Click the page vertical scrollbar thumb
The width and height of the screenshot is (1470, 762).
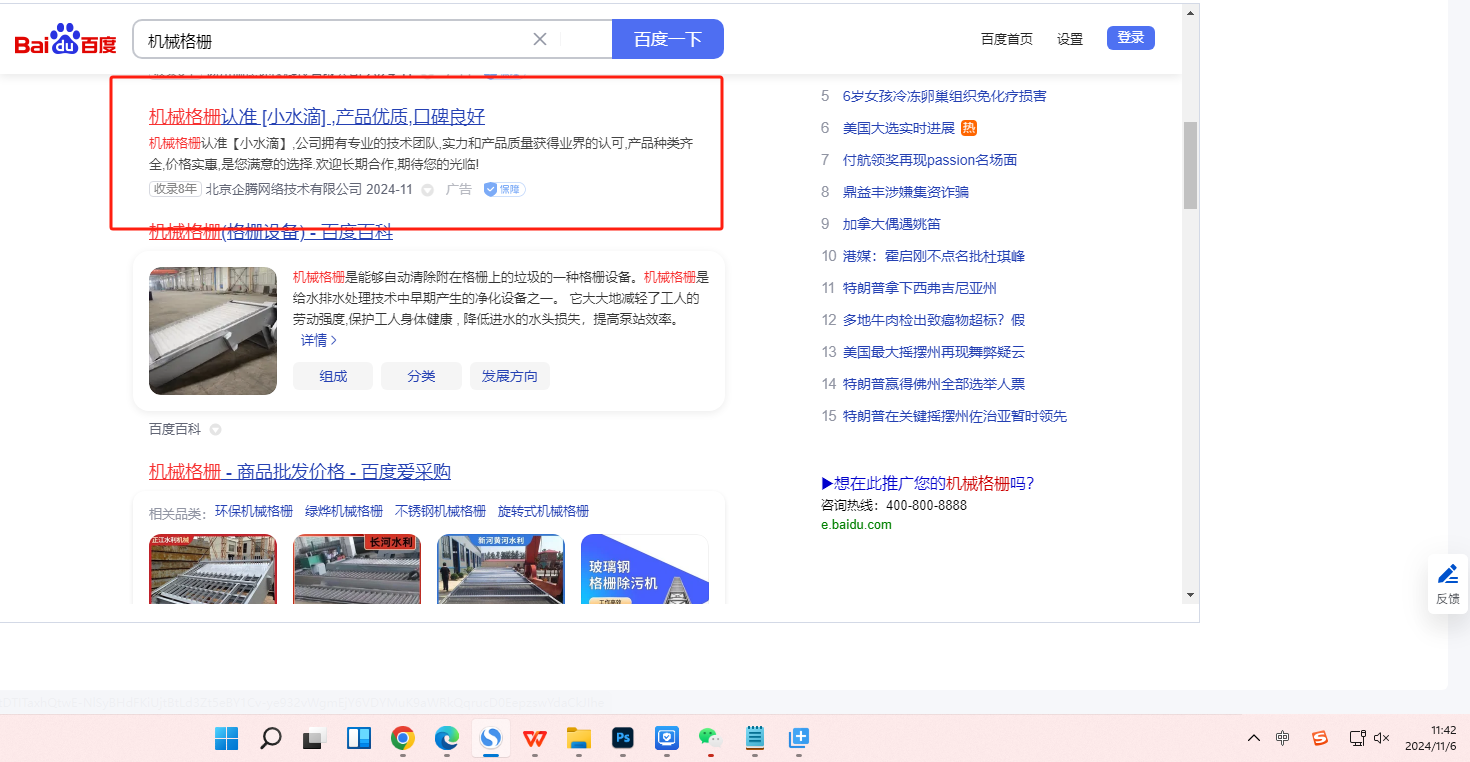[x=1189, y=165]
